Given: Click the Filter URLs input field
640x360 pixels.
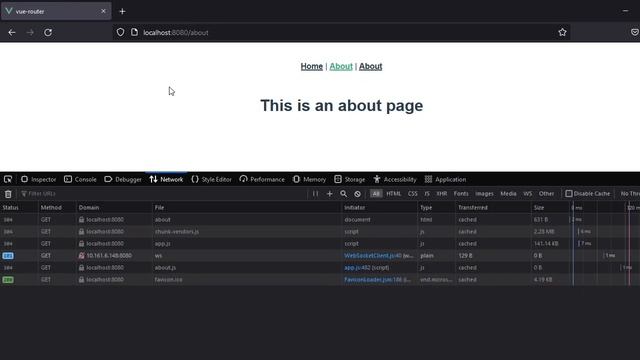Looking at the screenshot, I should (x=163, y=194).
